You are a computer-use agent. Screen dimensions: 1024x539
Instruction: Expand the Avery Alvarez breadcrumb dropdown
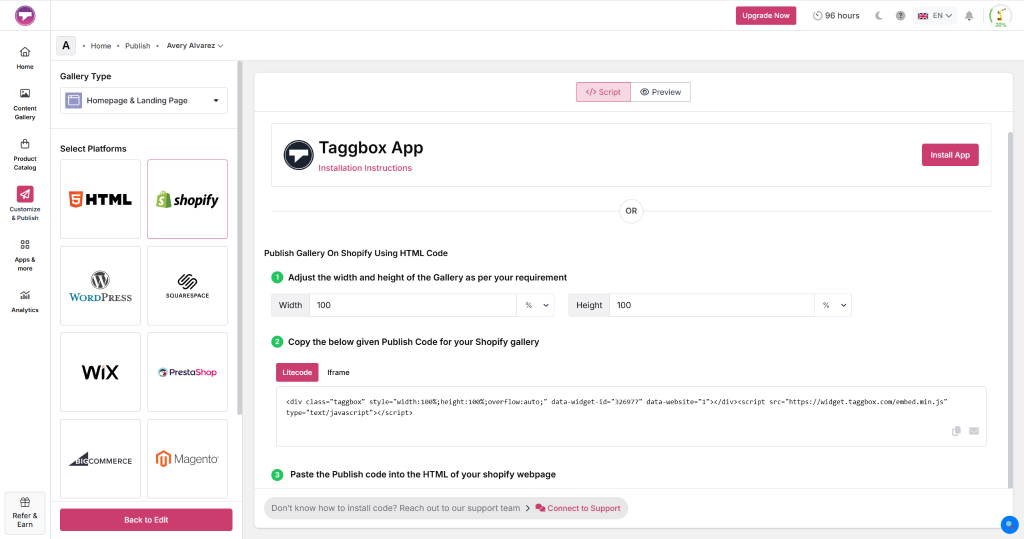click(x=195, y=46)
